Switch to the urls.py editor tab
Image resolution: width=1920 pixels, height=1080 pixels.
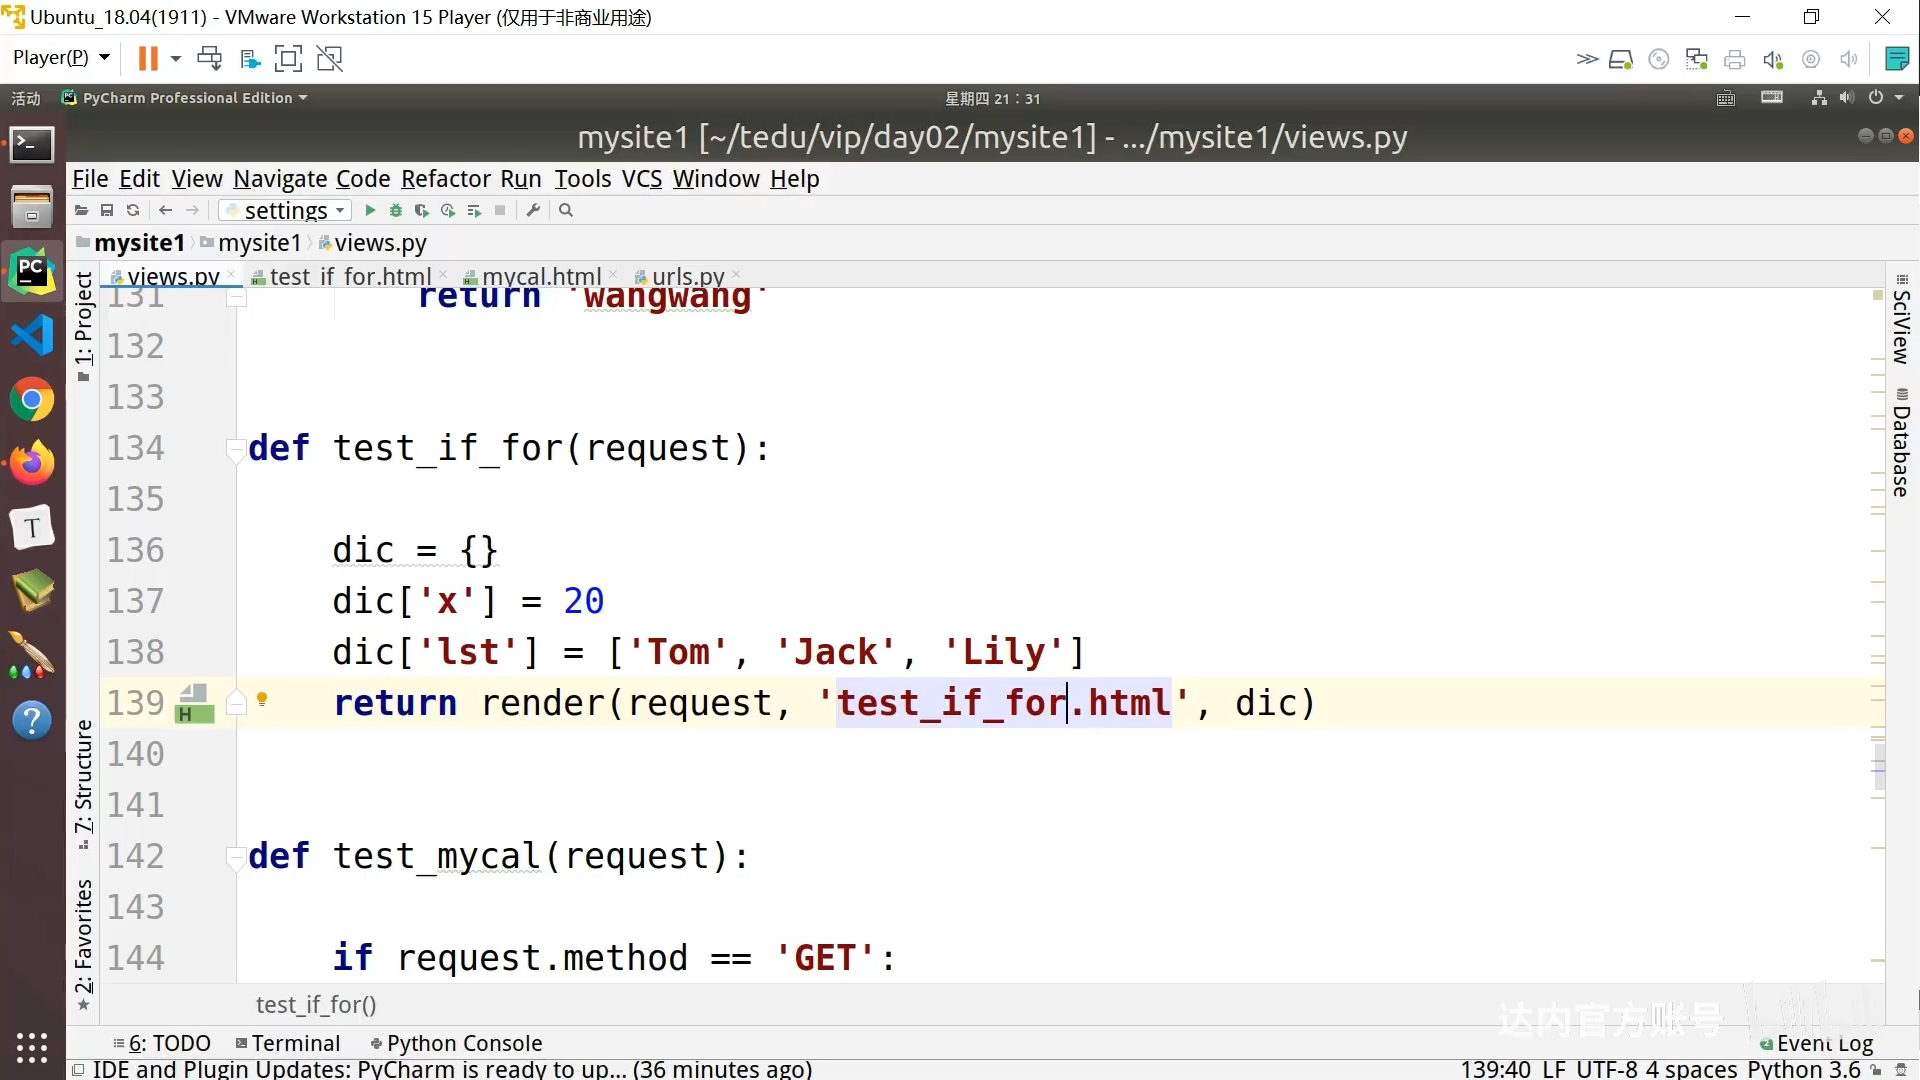[688, 277]
